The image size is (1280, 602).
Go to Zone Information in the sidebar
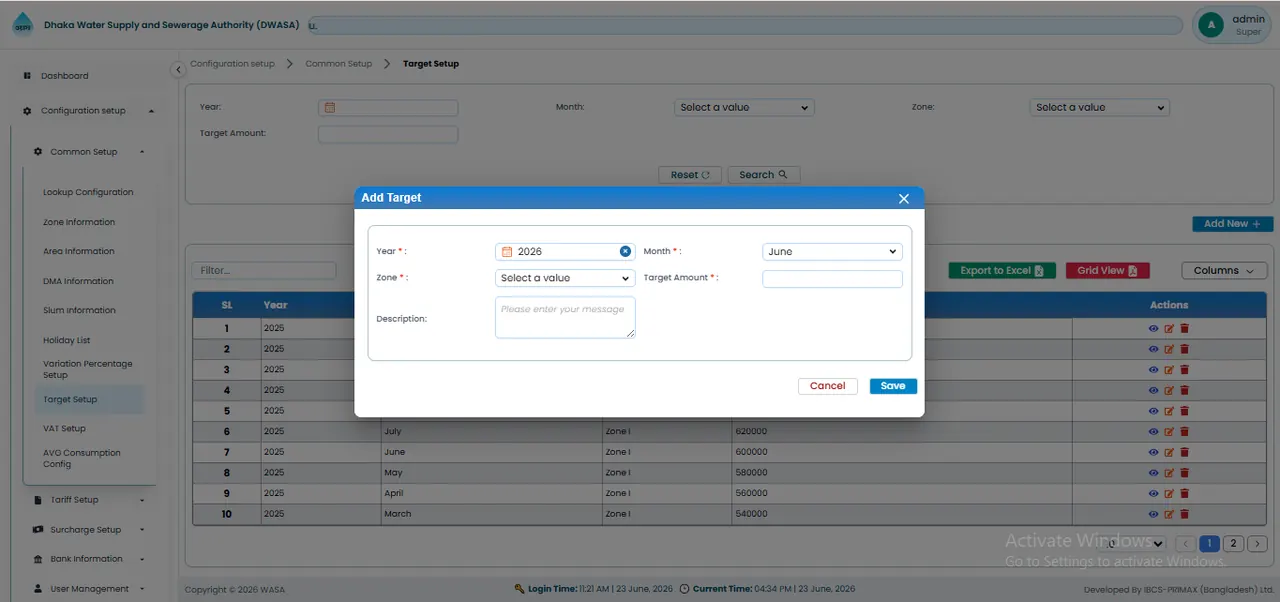pyautogui.click(x=79, y=222)
